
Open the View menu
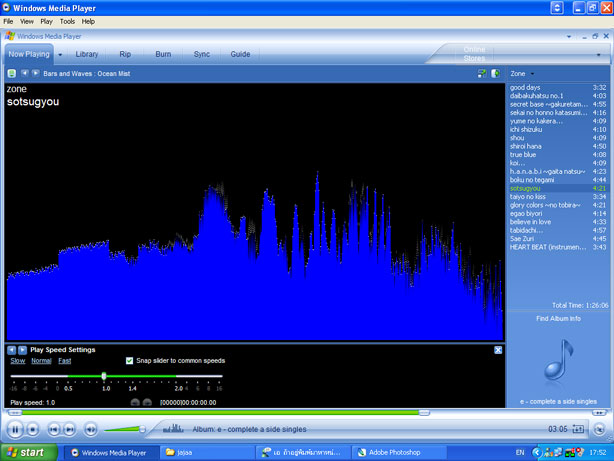click(27, 22)
